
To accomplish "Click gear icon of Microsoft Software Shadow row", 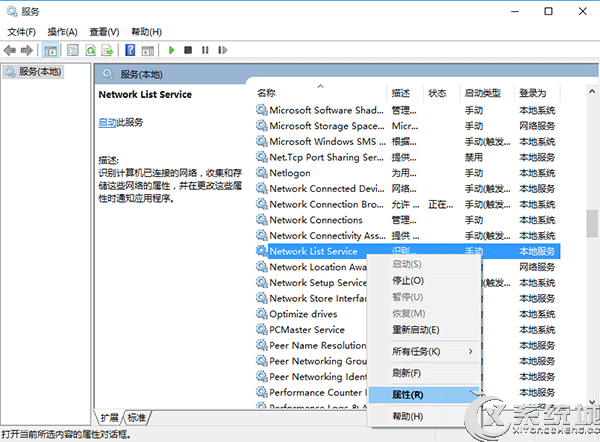I will tap(262, 110).
